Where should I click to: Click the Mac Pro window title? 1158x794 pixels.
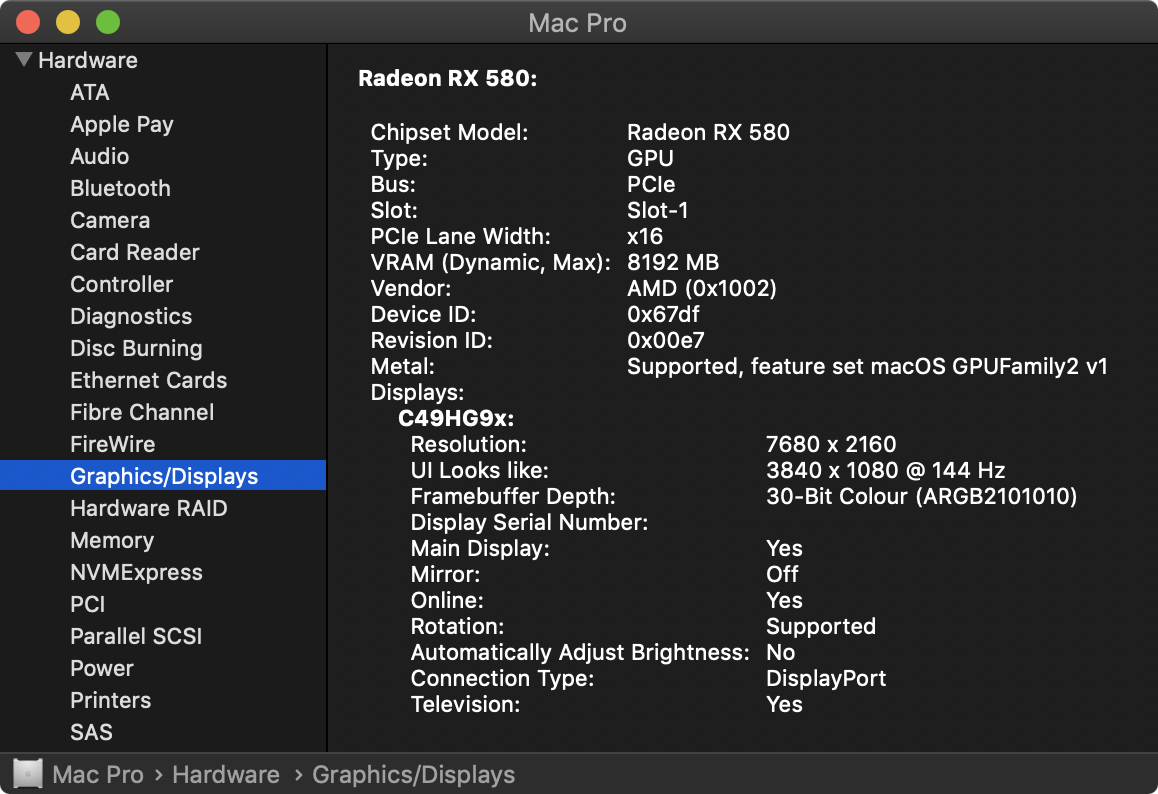(578, 23)
